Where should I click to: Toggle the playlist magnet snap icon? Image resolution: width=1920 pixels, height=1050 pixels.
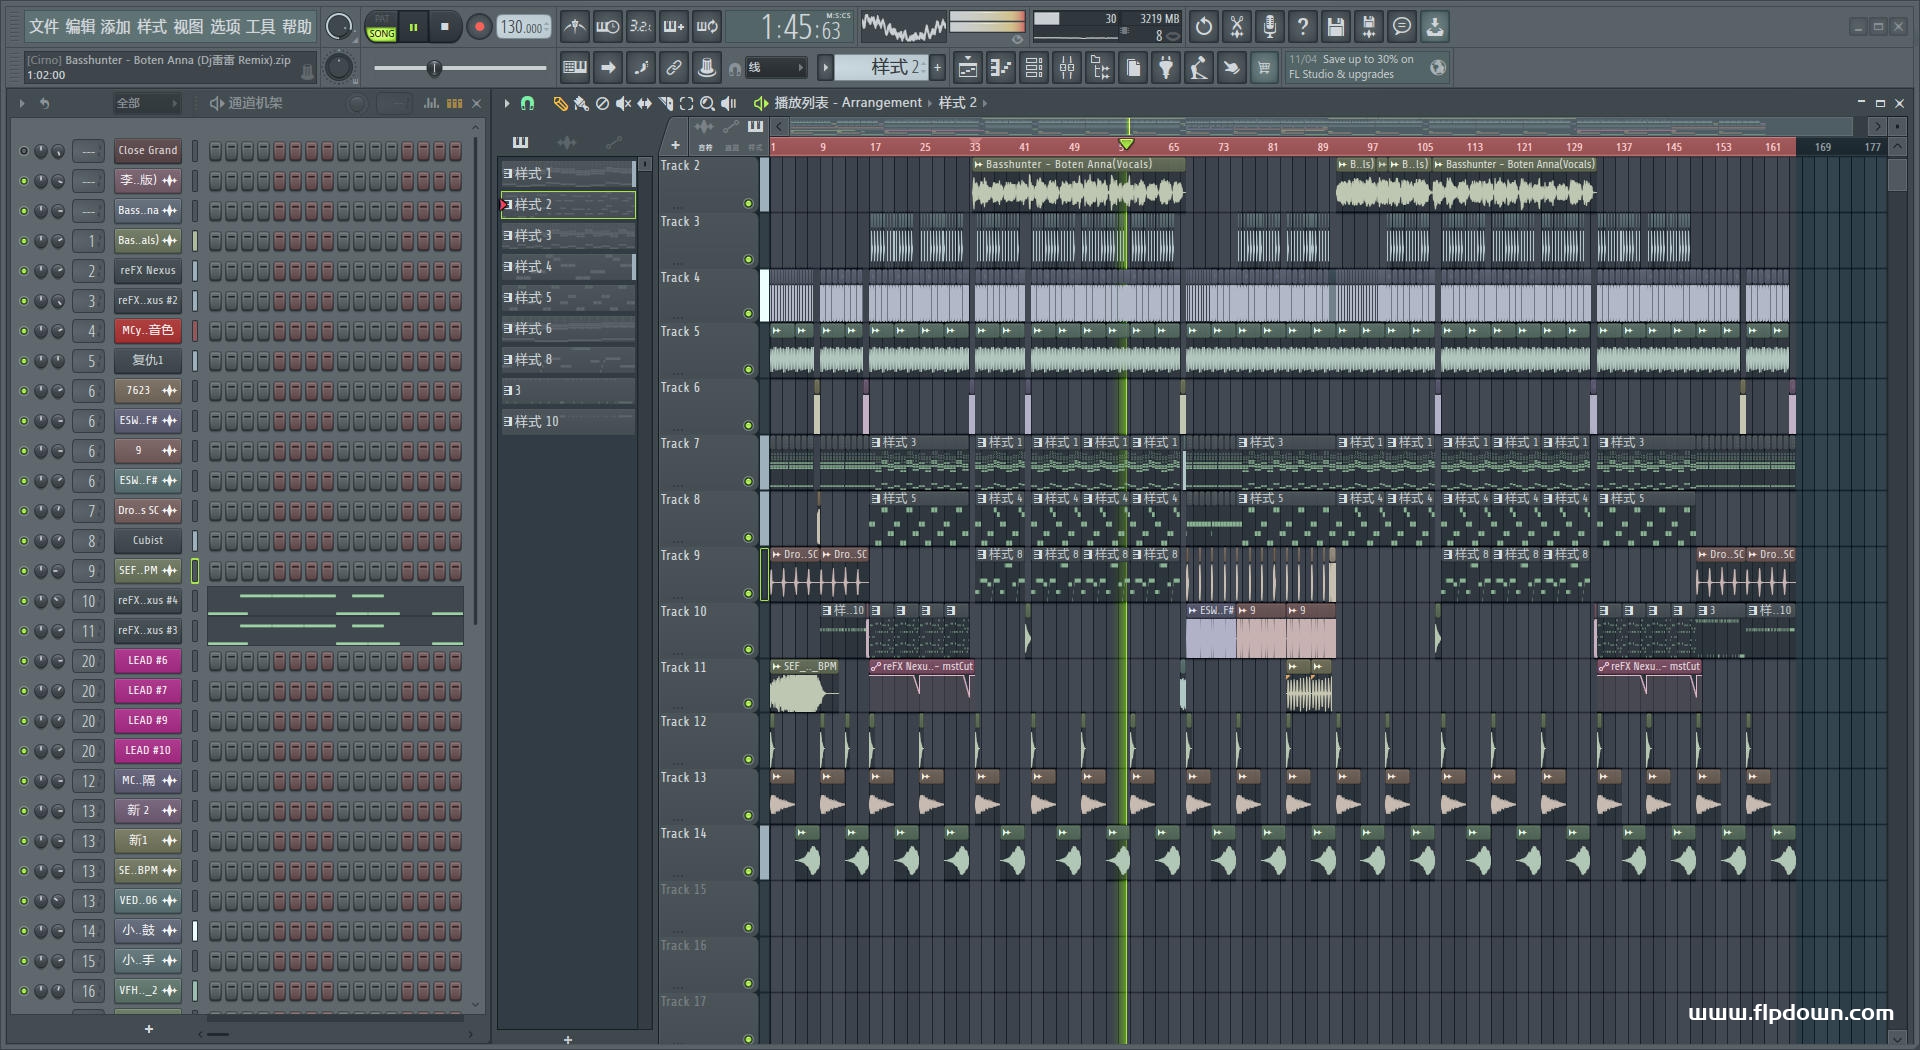click(527, 103)
